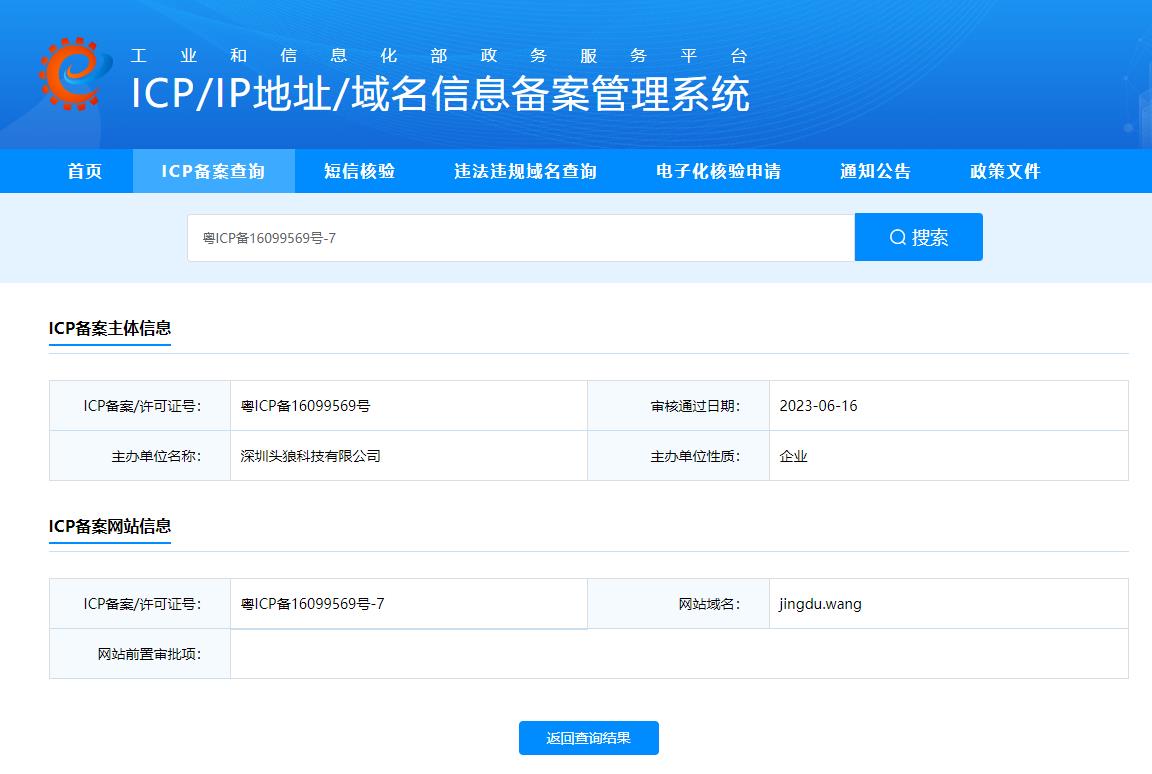The height and width of the screenshot is (774, 1152).
Task: Click the 返回查询结果 button
Action: (x=588, y=738)
